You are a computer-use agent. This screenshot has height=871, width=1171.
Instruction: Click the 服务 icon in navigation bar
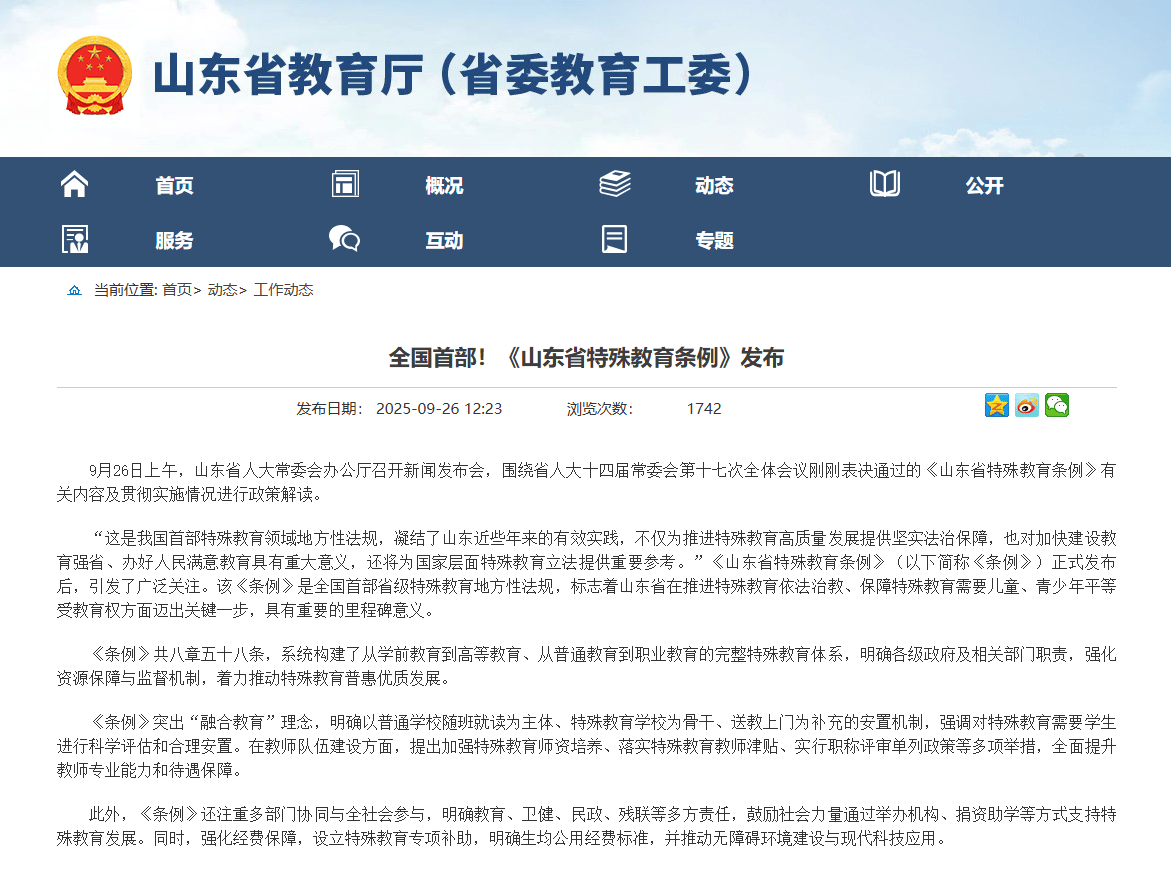point(75,239)
